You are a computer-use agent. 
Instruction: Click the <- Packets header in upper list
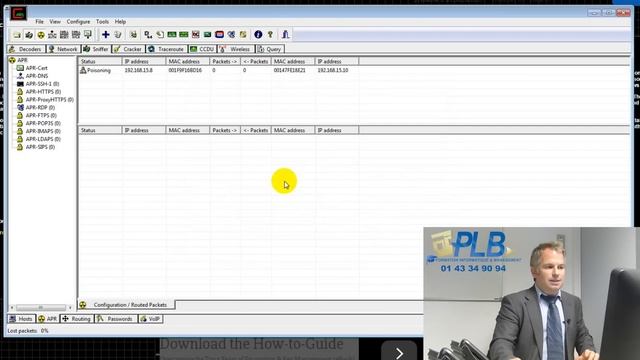tap(256, 61)
